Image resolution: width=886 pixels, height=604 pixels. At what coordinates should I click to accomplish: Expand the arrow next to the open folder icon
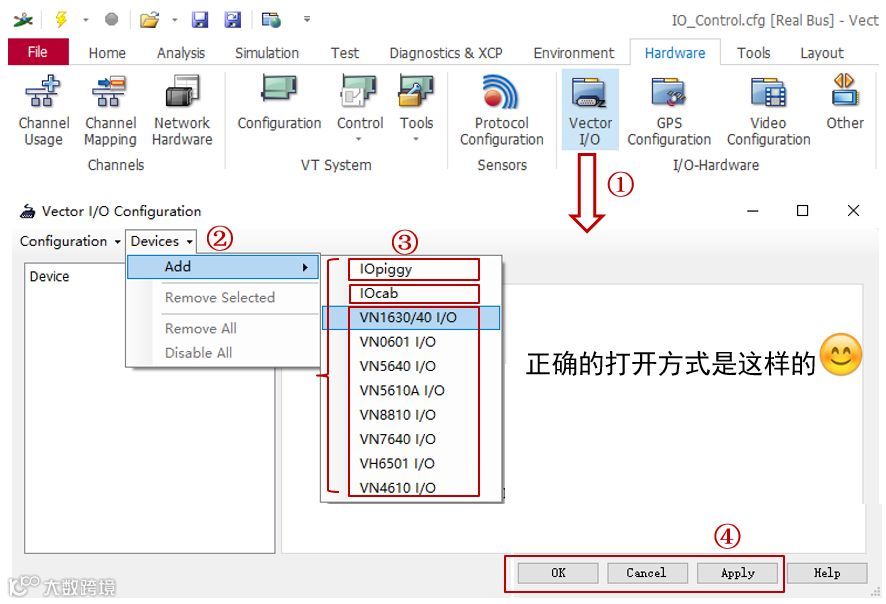(x=175, y=20)
